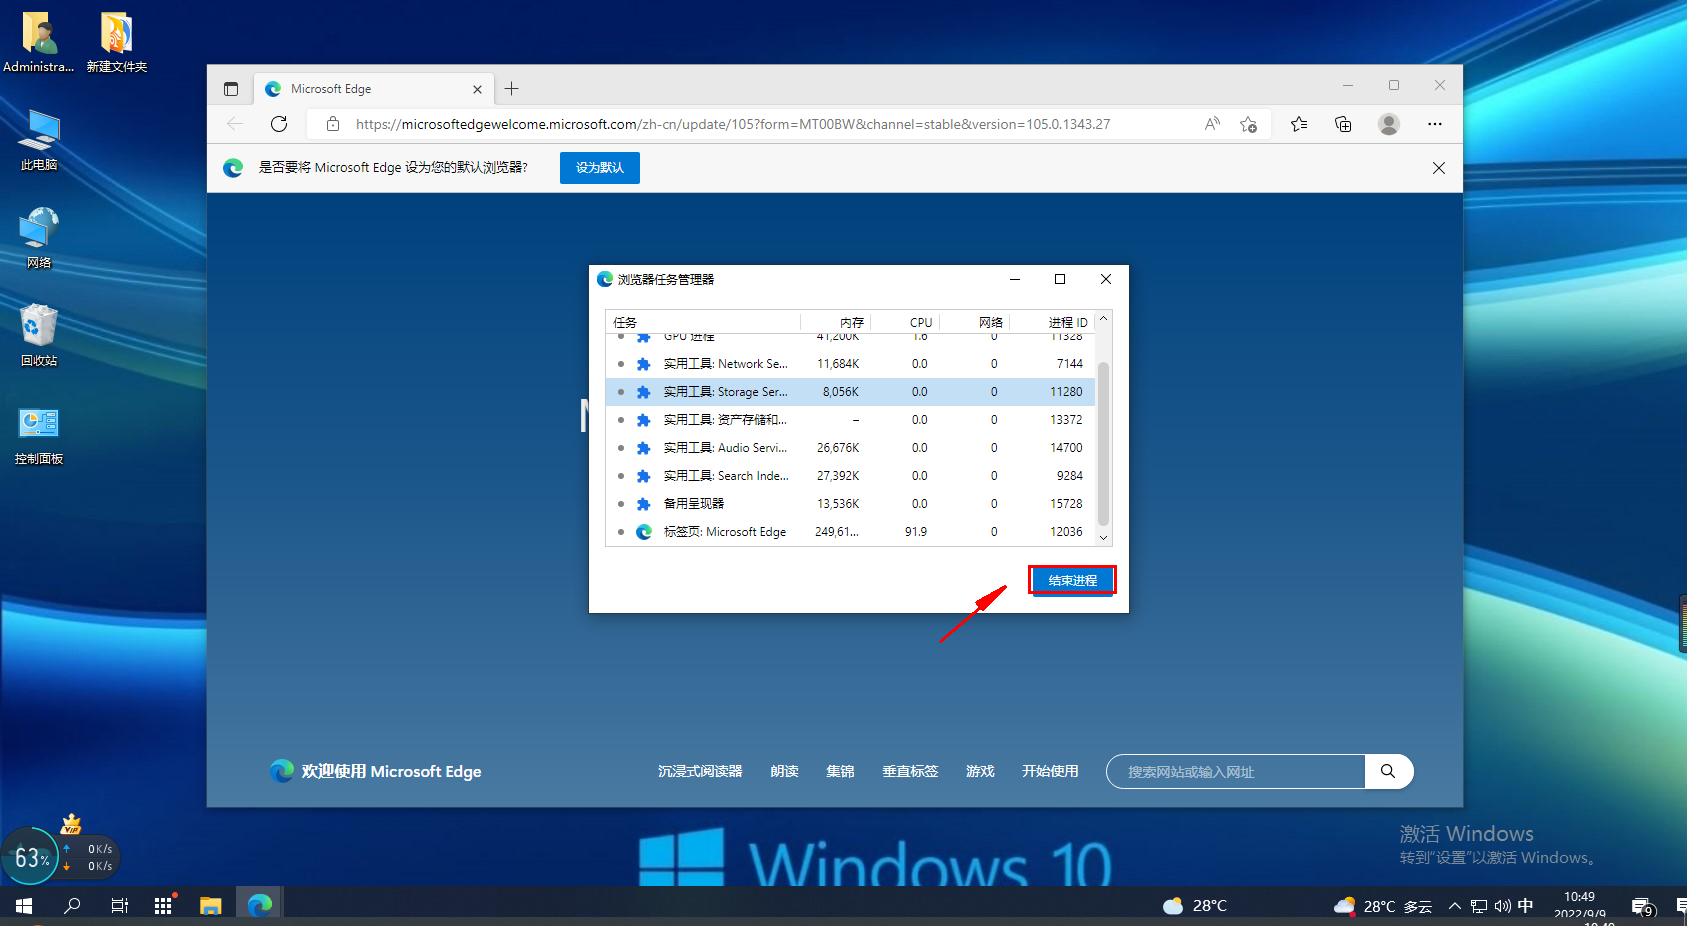Open the 控制面板 desktop icon
This screenshot has height=926, width=1687.
click(x=39, y=434)
